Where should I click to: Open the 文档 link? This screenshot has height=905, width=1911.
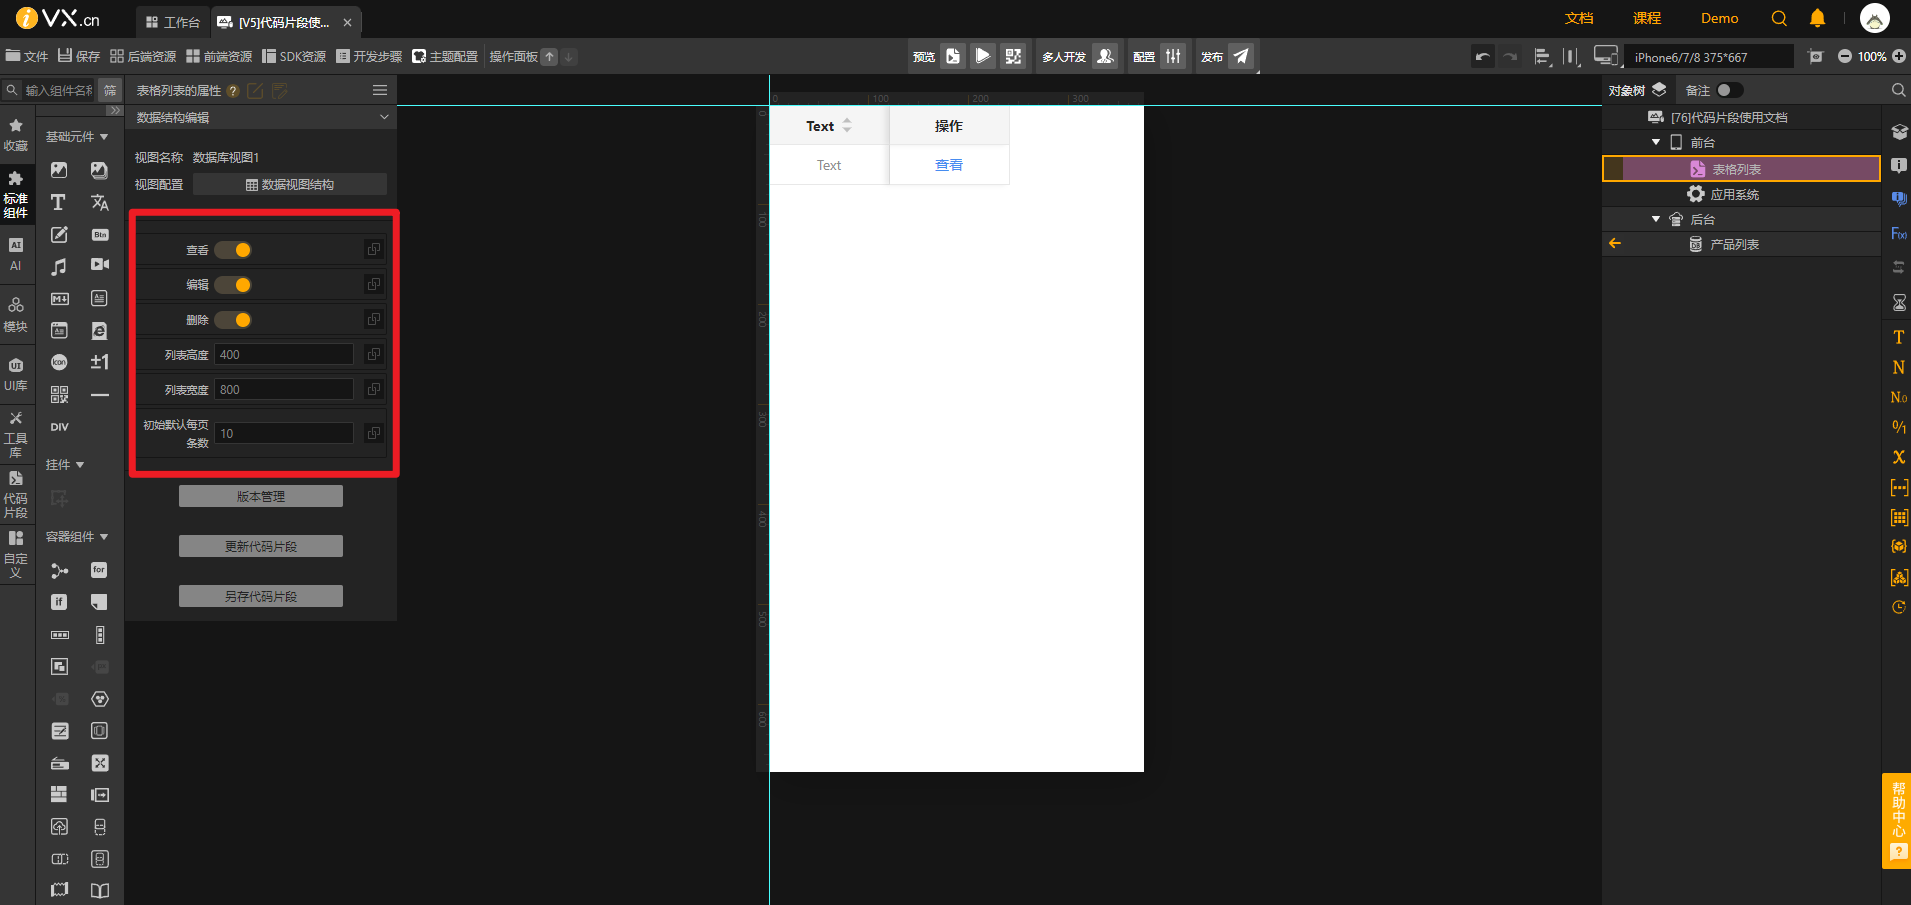[1579, 18]
